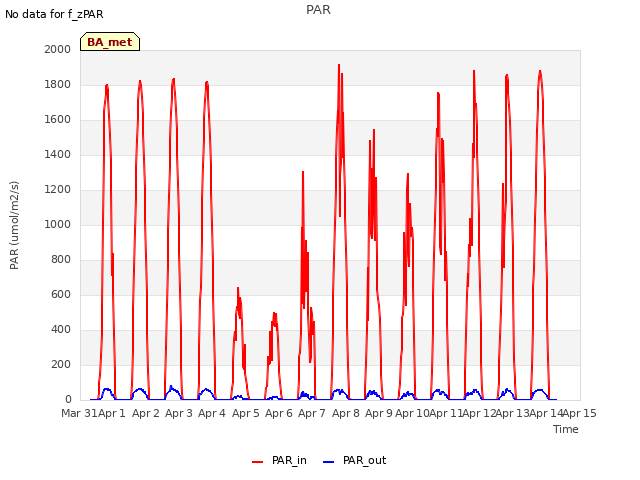Click the Apr 8 x-axis tick label
Viewport: 640px width, 480px height.
(x=346, y=413)
